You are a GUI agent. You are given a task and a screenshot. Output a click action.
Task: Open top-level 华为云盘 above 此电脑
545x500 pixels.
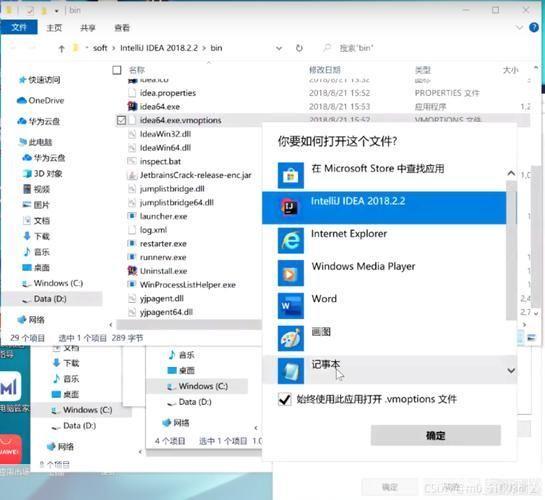(44, 121)
